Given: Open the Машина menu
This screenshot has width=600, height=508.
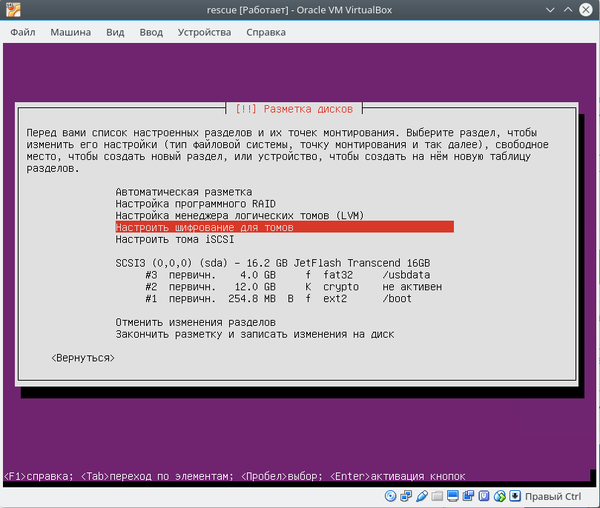Looking at the screenshot, I should [x=71, y=32].
